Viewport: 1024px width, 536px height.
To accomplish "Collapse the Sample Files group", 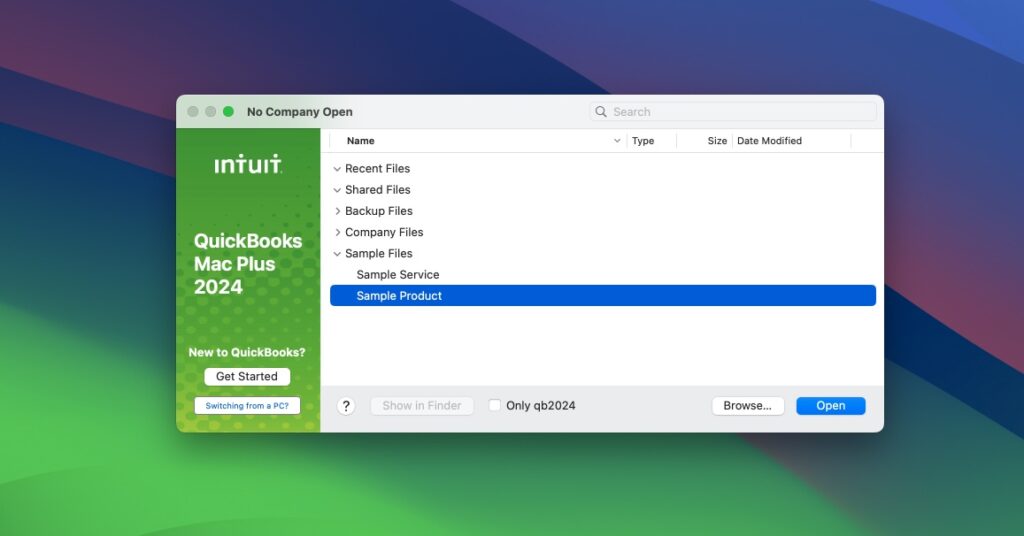I will [337, 253].
